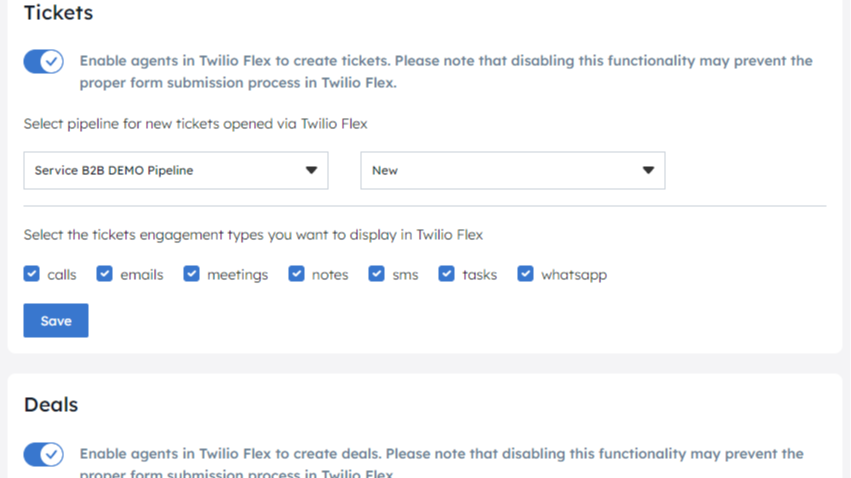
Task: Uncheck the emails checkbox
Action: (x=105, y=274)
